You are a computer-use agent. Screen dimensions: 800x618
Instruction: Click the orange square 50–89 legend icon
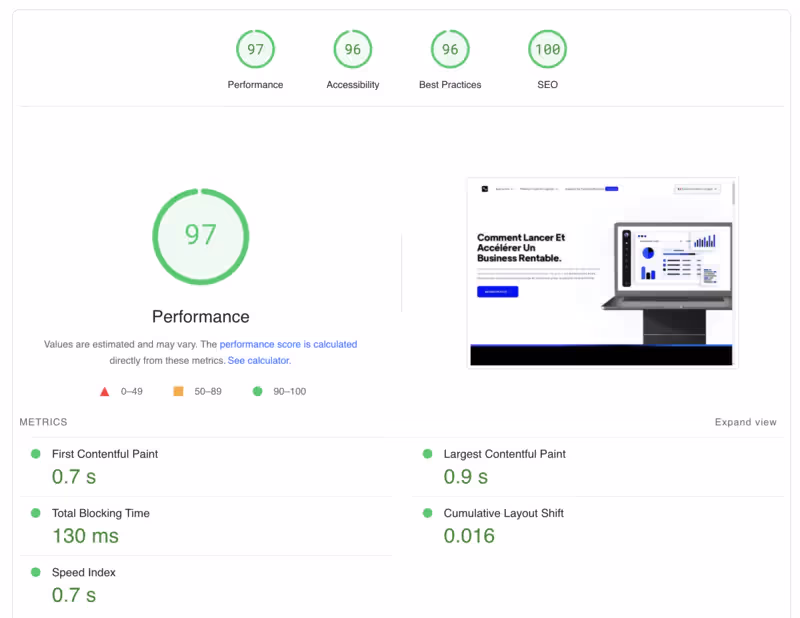click(x=178, y=391)
